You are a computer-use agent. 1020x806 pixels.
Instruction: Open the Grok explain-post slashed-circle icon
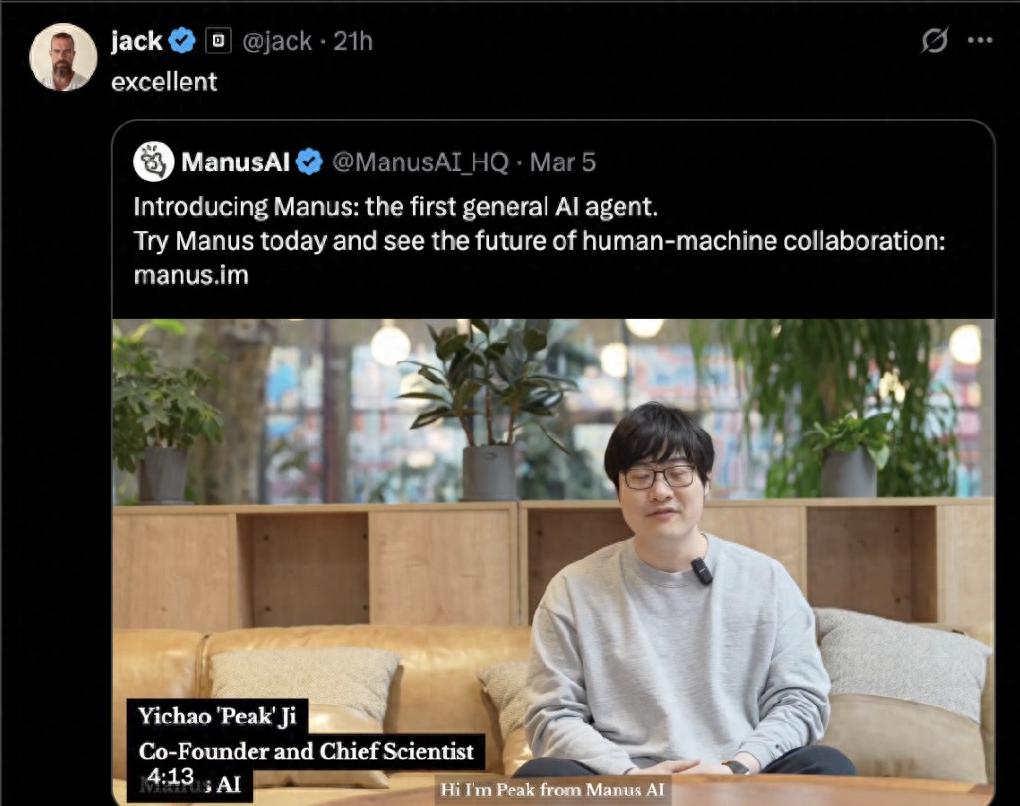934,40
